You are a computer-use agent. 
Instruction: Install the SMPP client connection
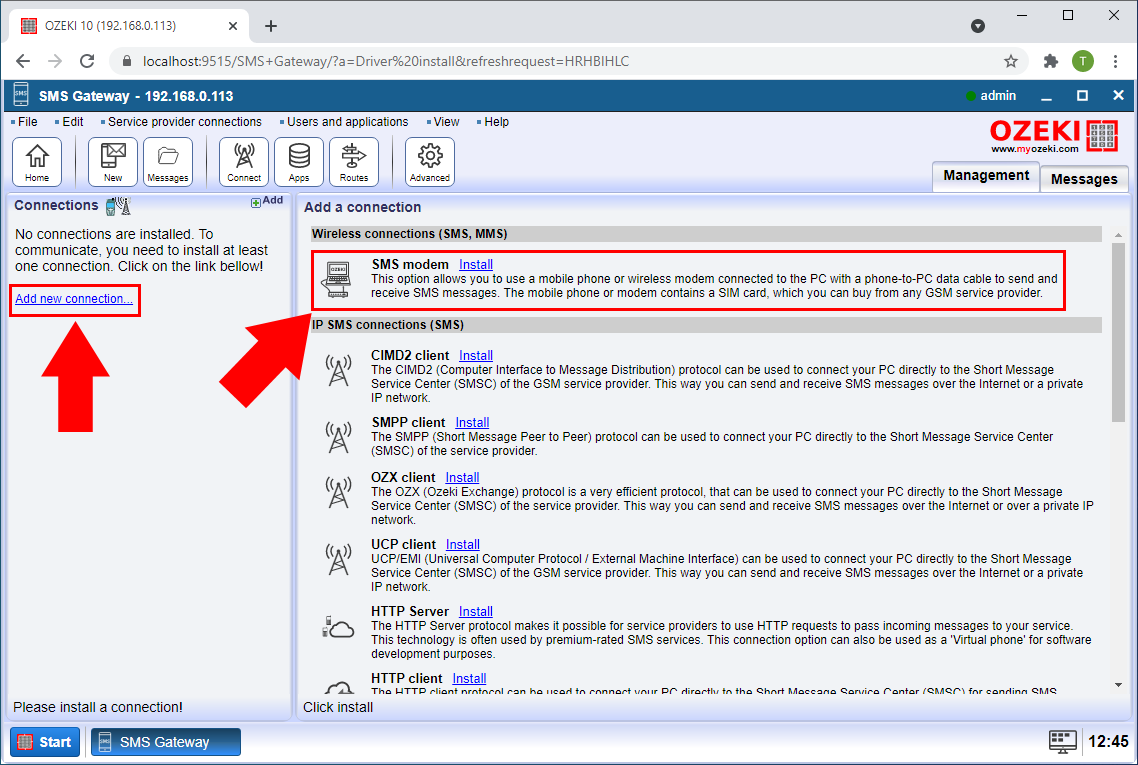click(472, 422)
